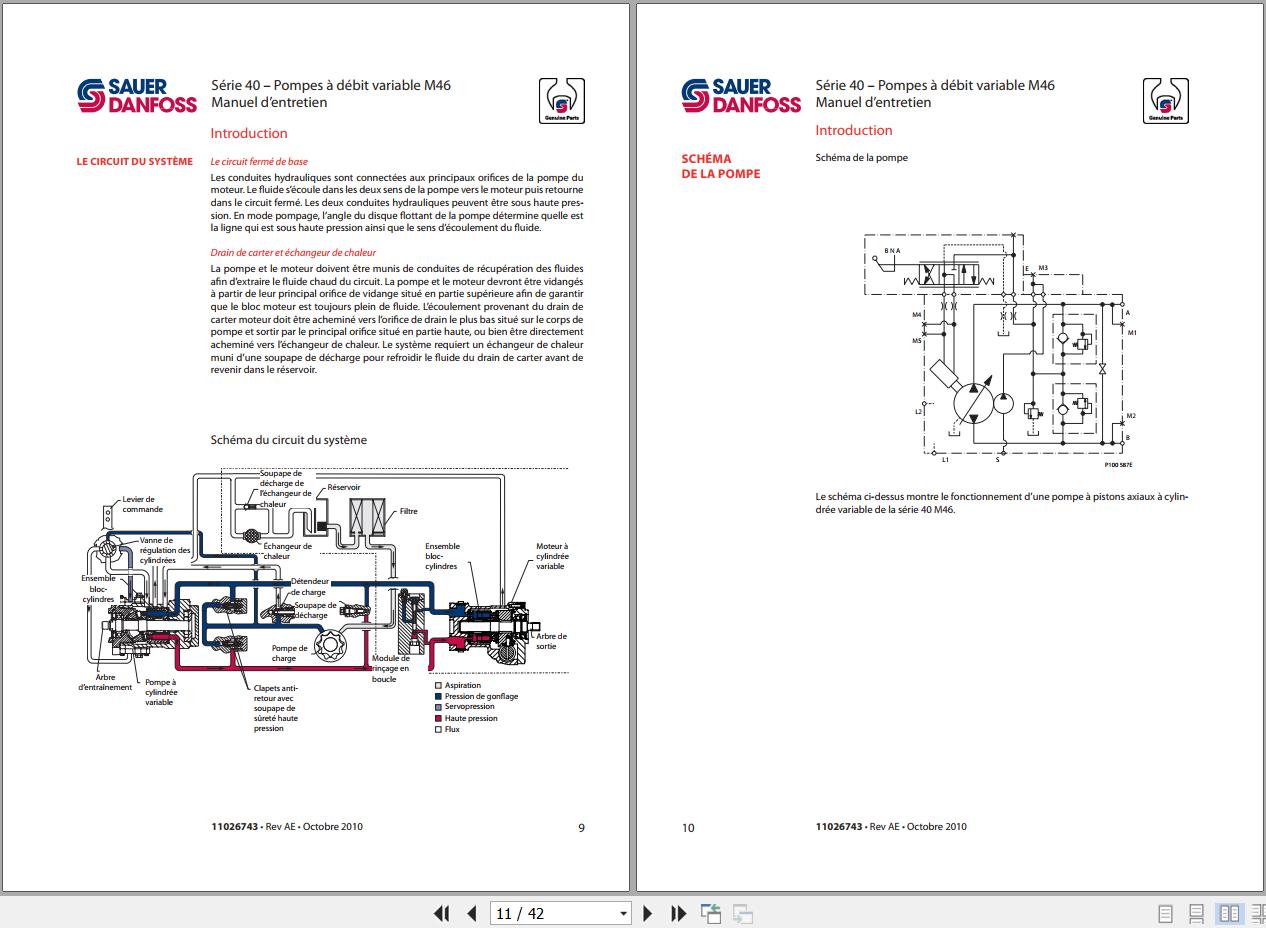1266x928 pixels.
Task: Click the go to previous view icon
Action: pos(711,913)
